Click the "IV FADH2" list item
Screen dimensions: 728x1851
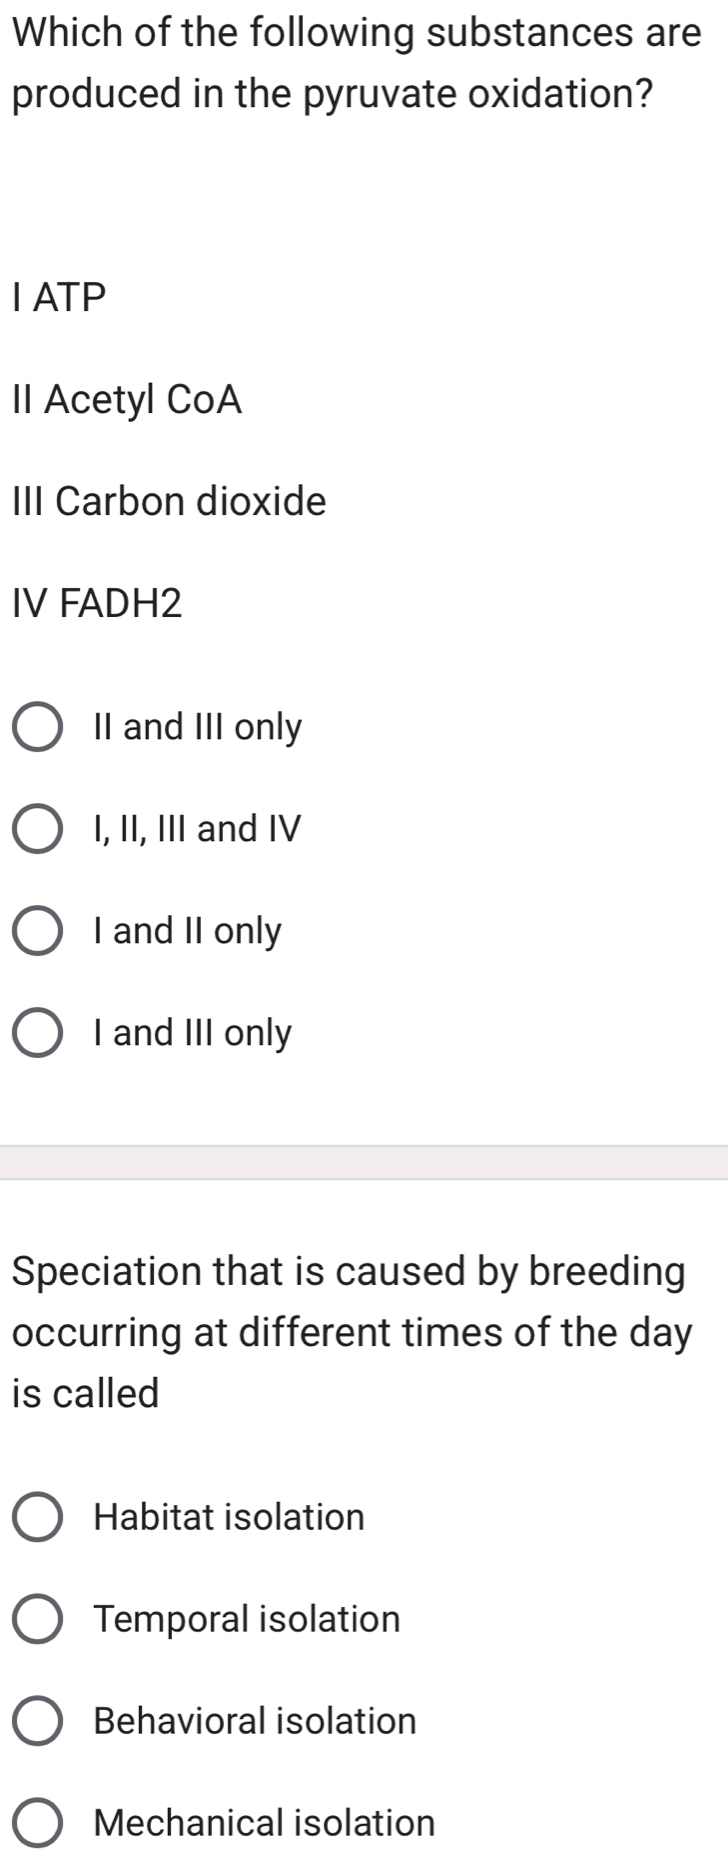pos(97,603)
